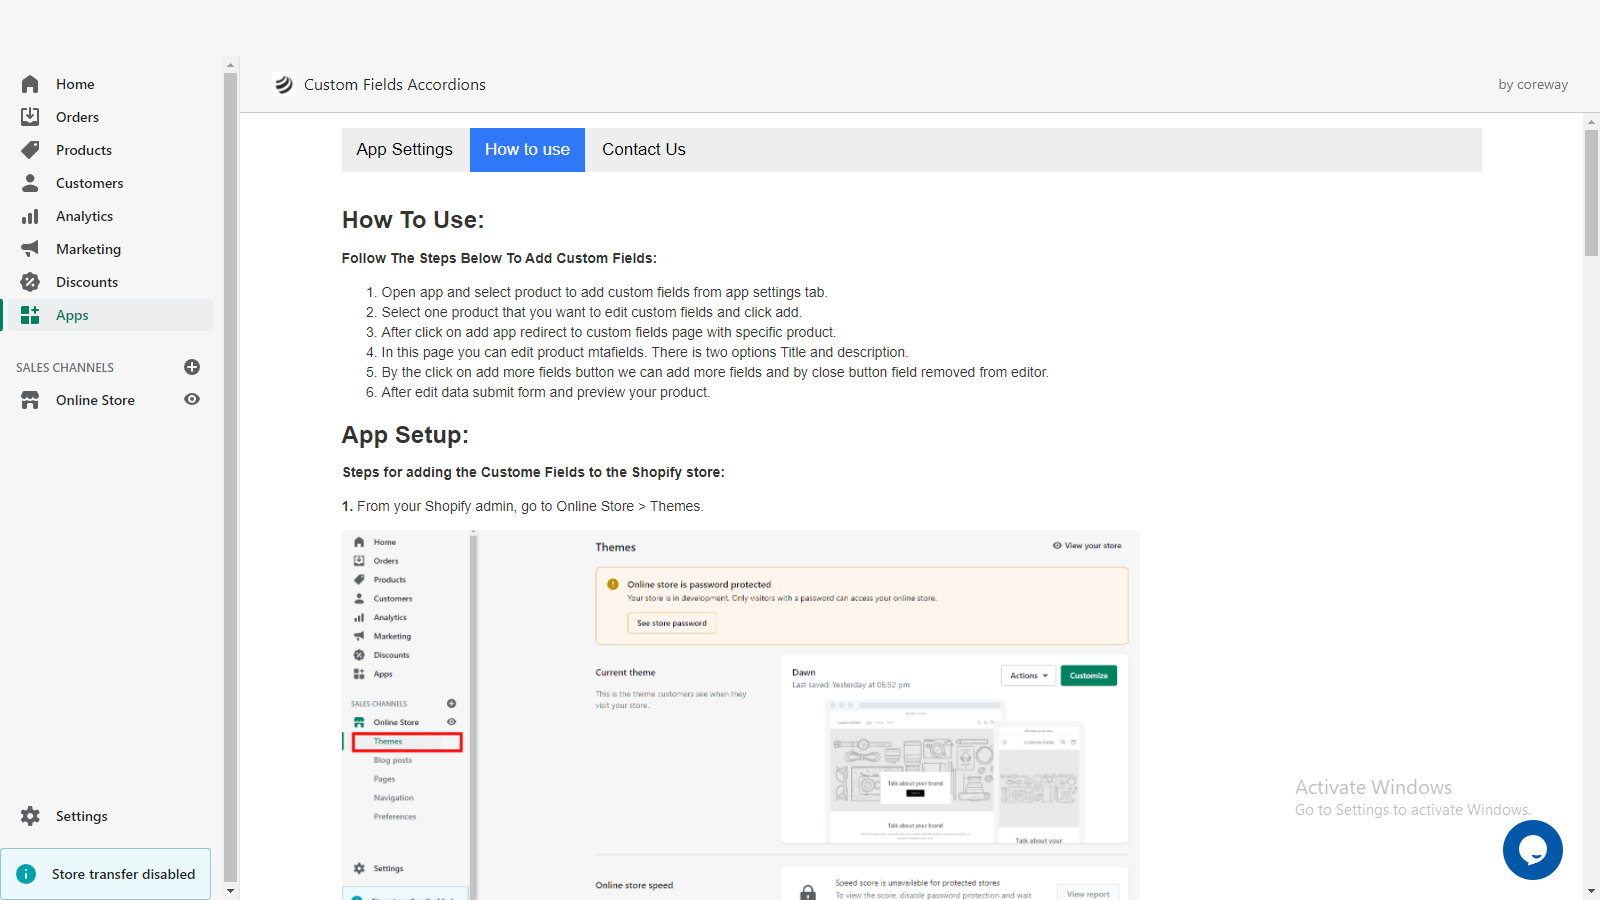Open the Apps menu item
Viewport: 1600px width, 900px height.
[72, 315]
